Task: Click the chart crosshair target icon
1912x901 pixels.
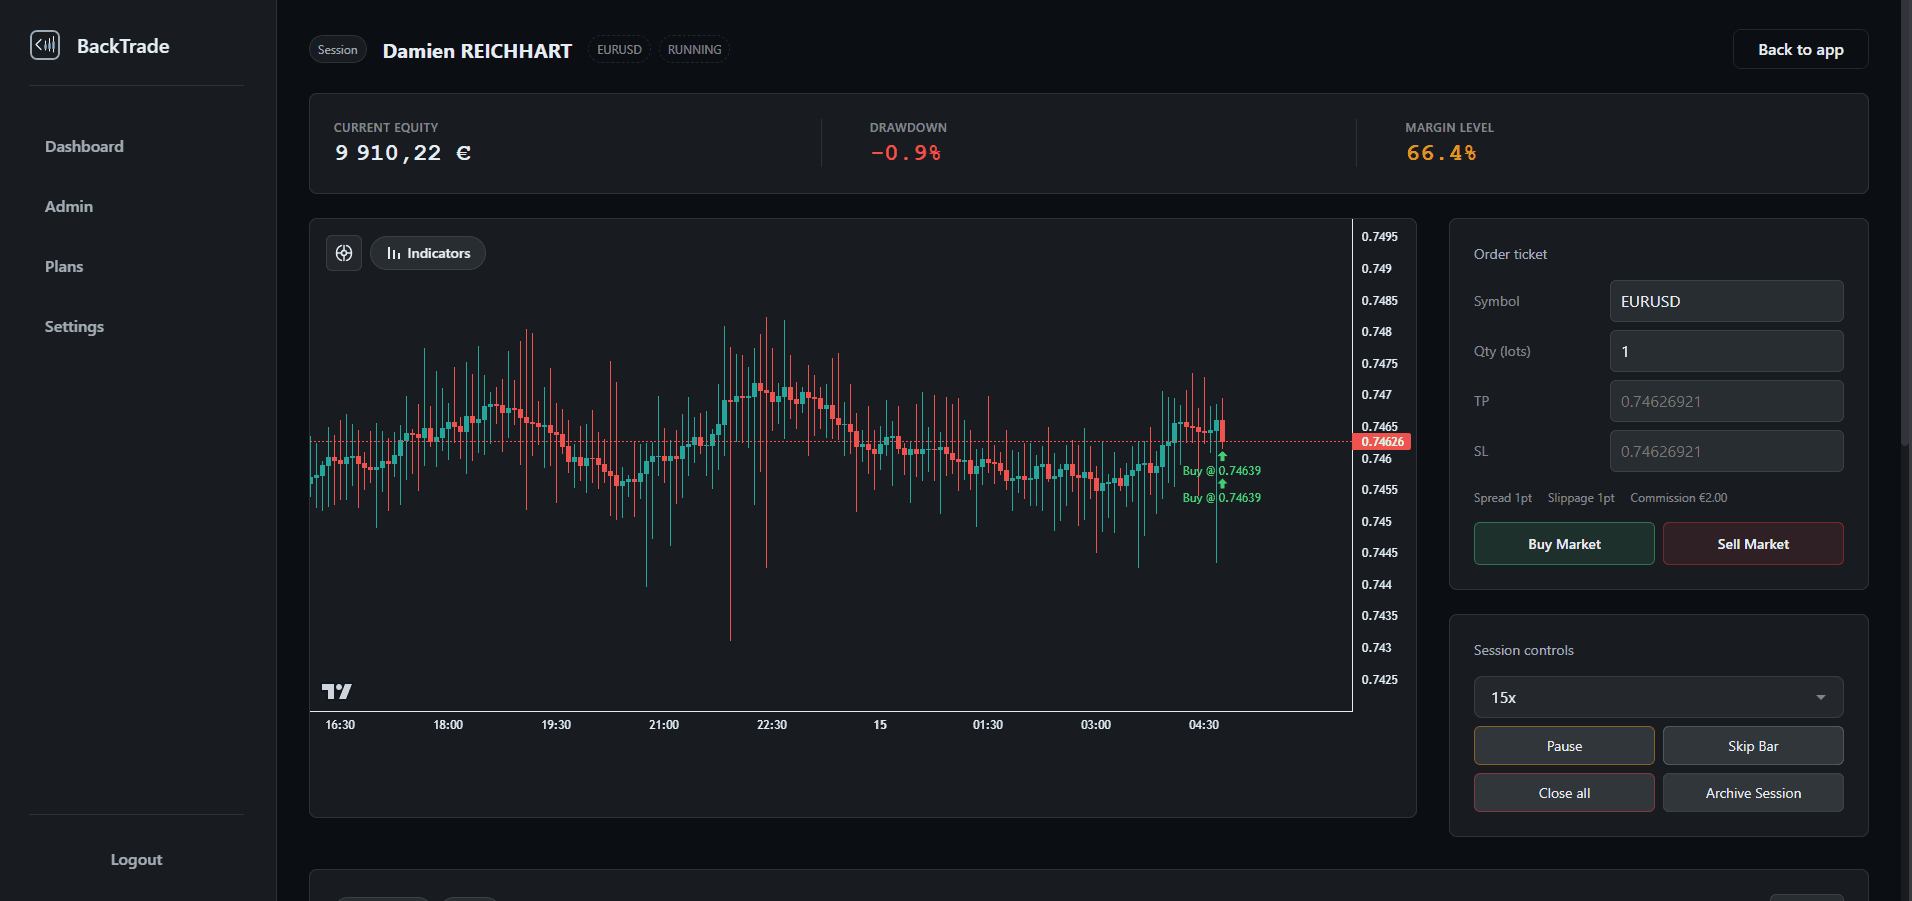Action: point(344,253)
